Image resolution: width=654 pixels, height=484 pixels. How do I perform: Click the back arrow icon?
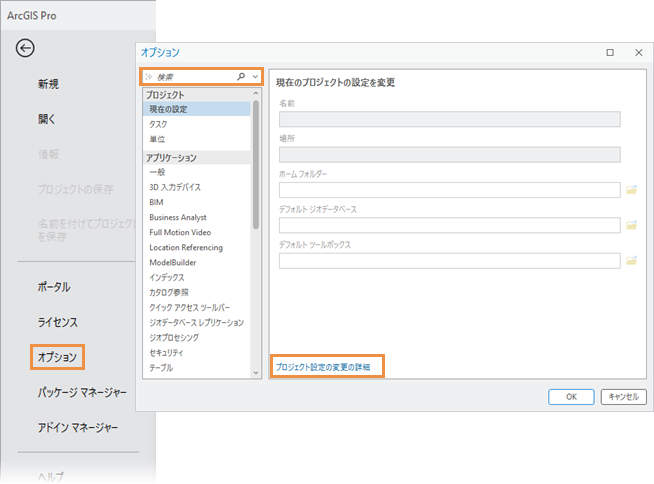click(x=25, y=48)
